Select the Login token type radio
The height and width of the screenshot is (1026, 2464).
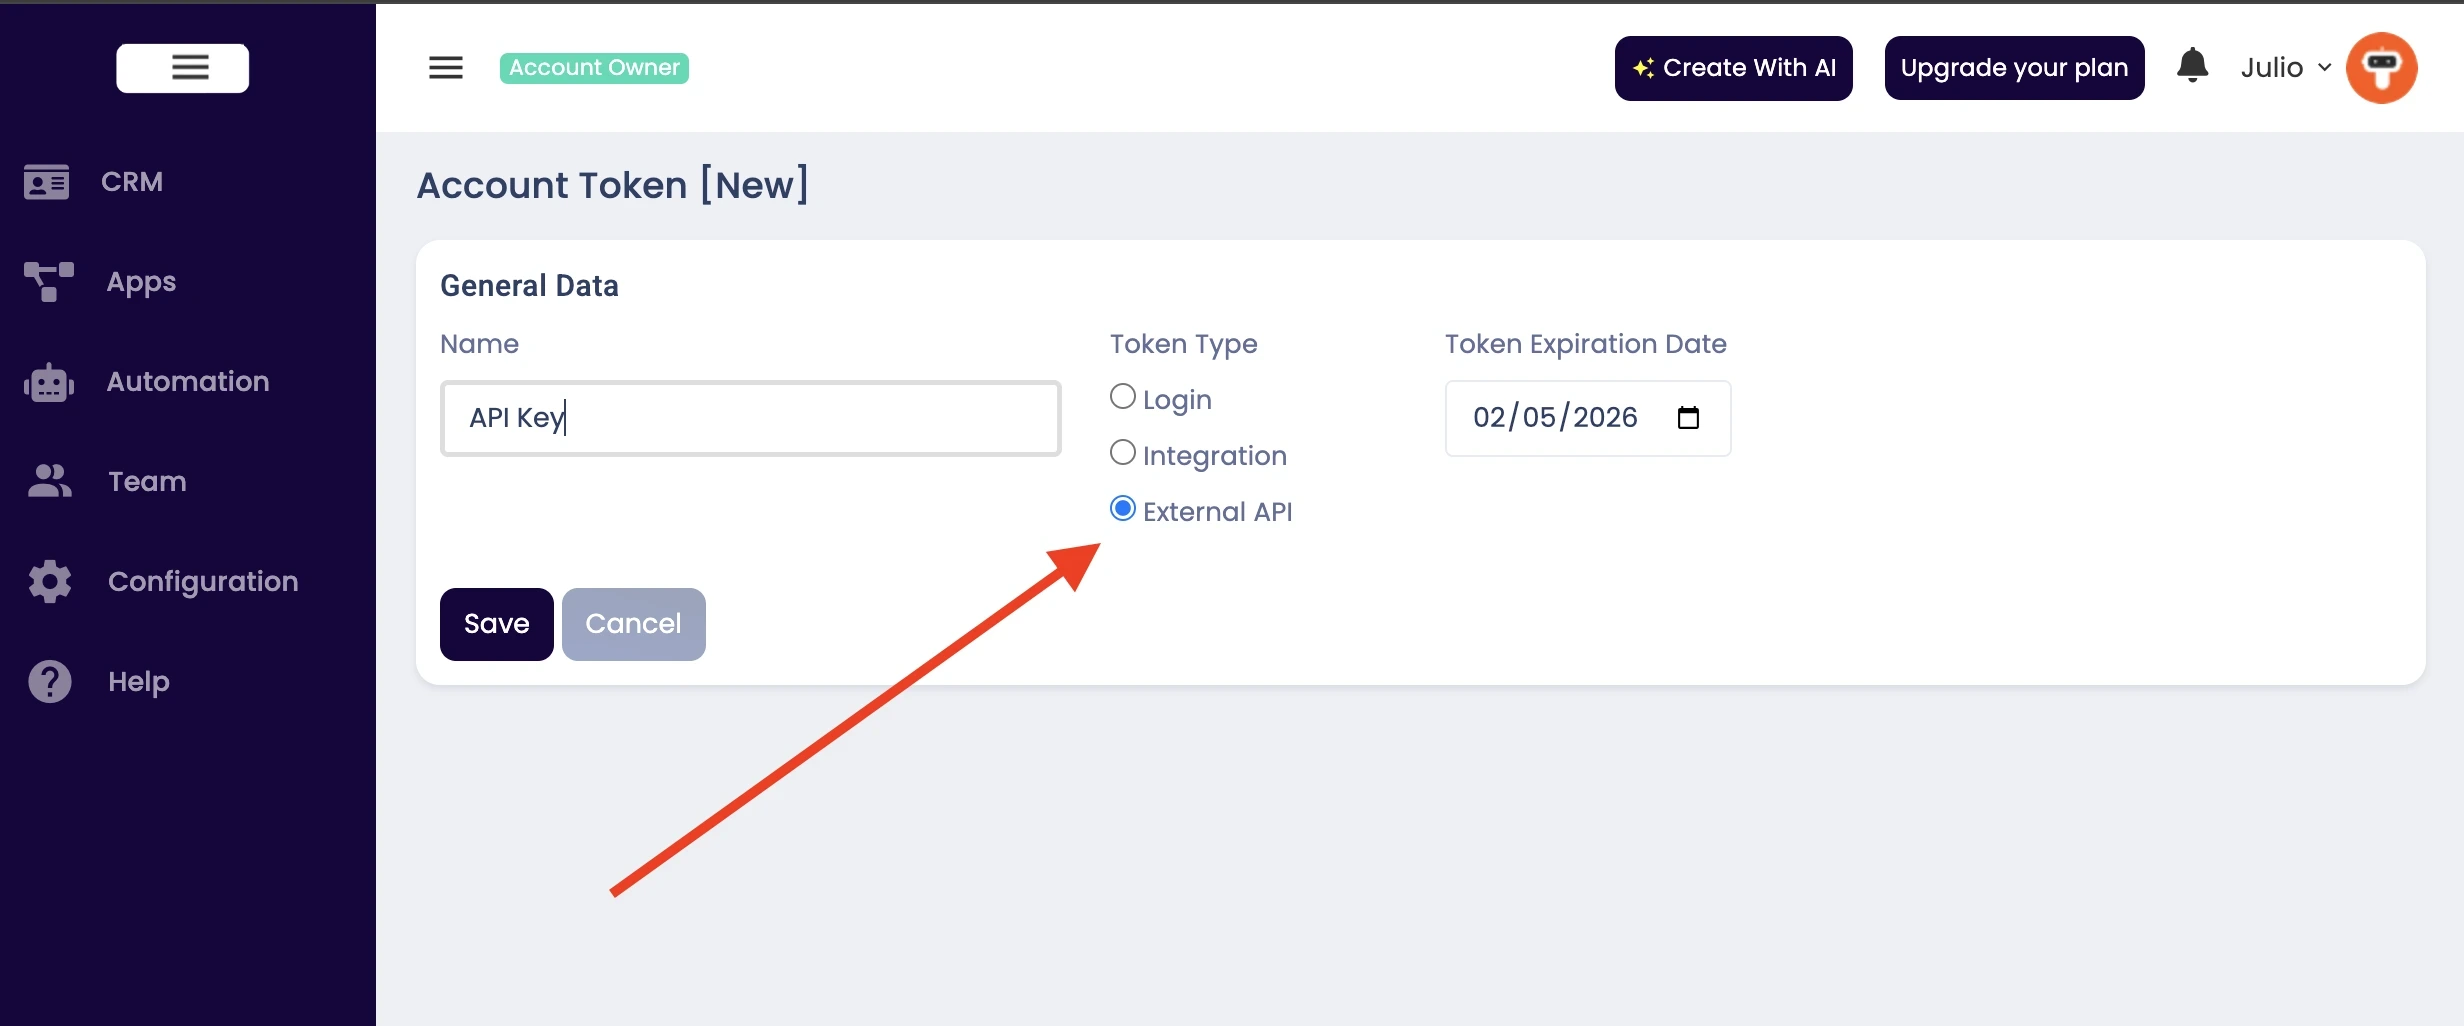click(x=1123, y=397)
